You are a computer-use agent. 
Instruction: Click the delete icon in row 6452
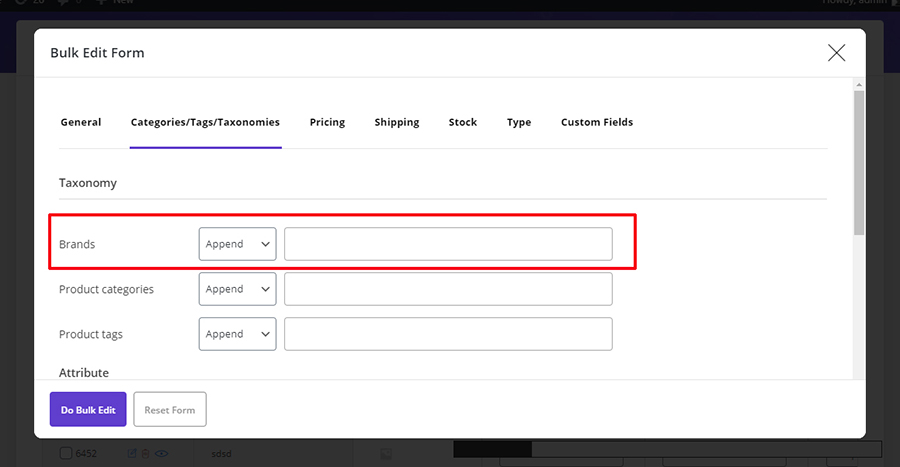146,453
